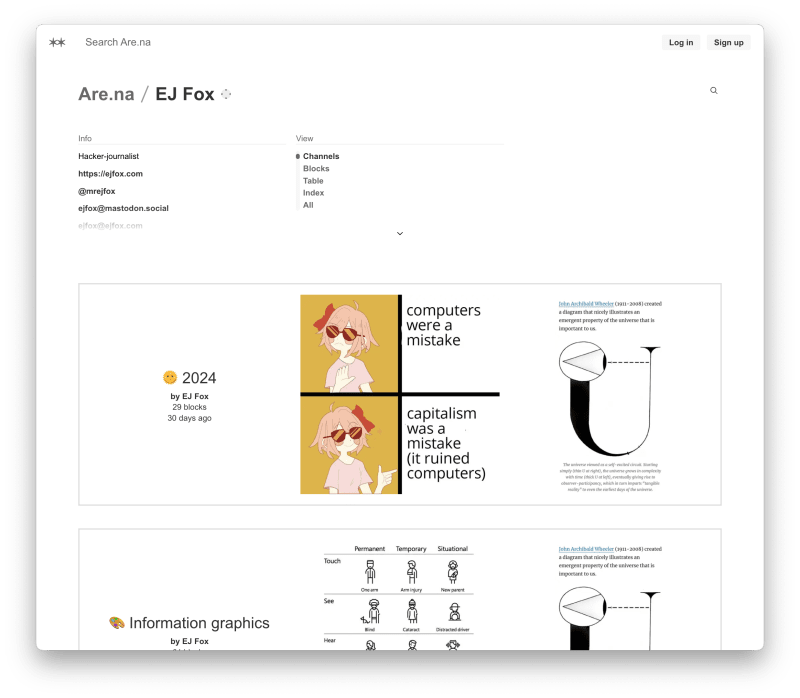The width and height of the screenshot is (800, 698).
Task: Open the ejfox@mastodon.social link
Action: (123, 208)
